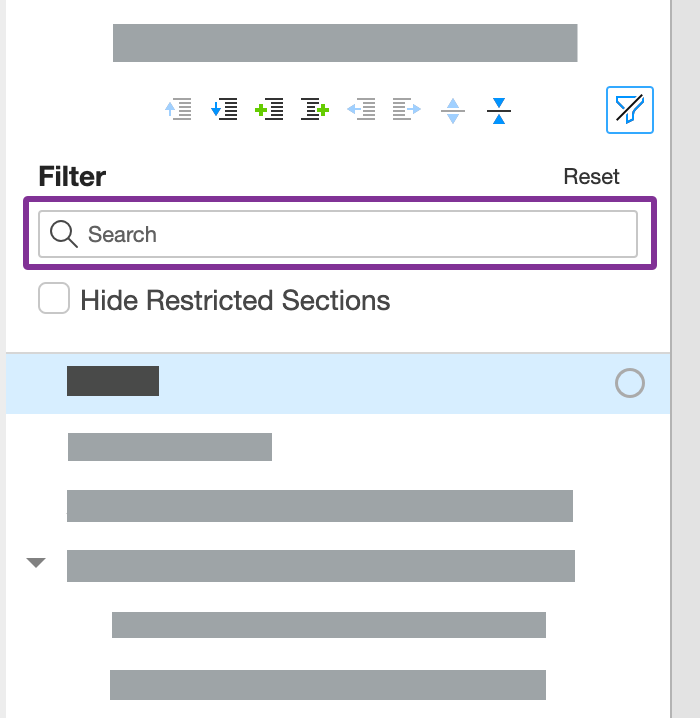Click into the Search filter field
The width and height of the screenshot is (700, 718).
(x=350, y=234)
